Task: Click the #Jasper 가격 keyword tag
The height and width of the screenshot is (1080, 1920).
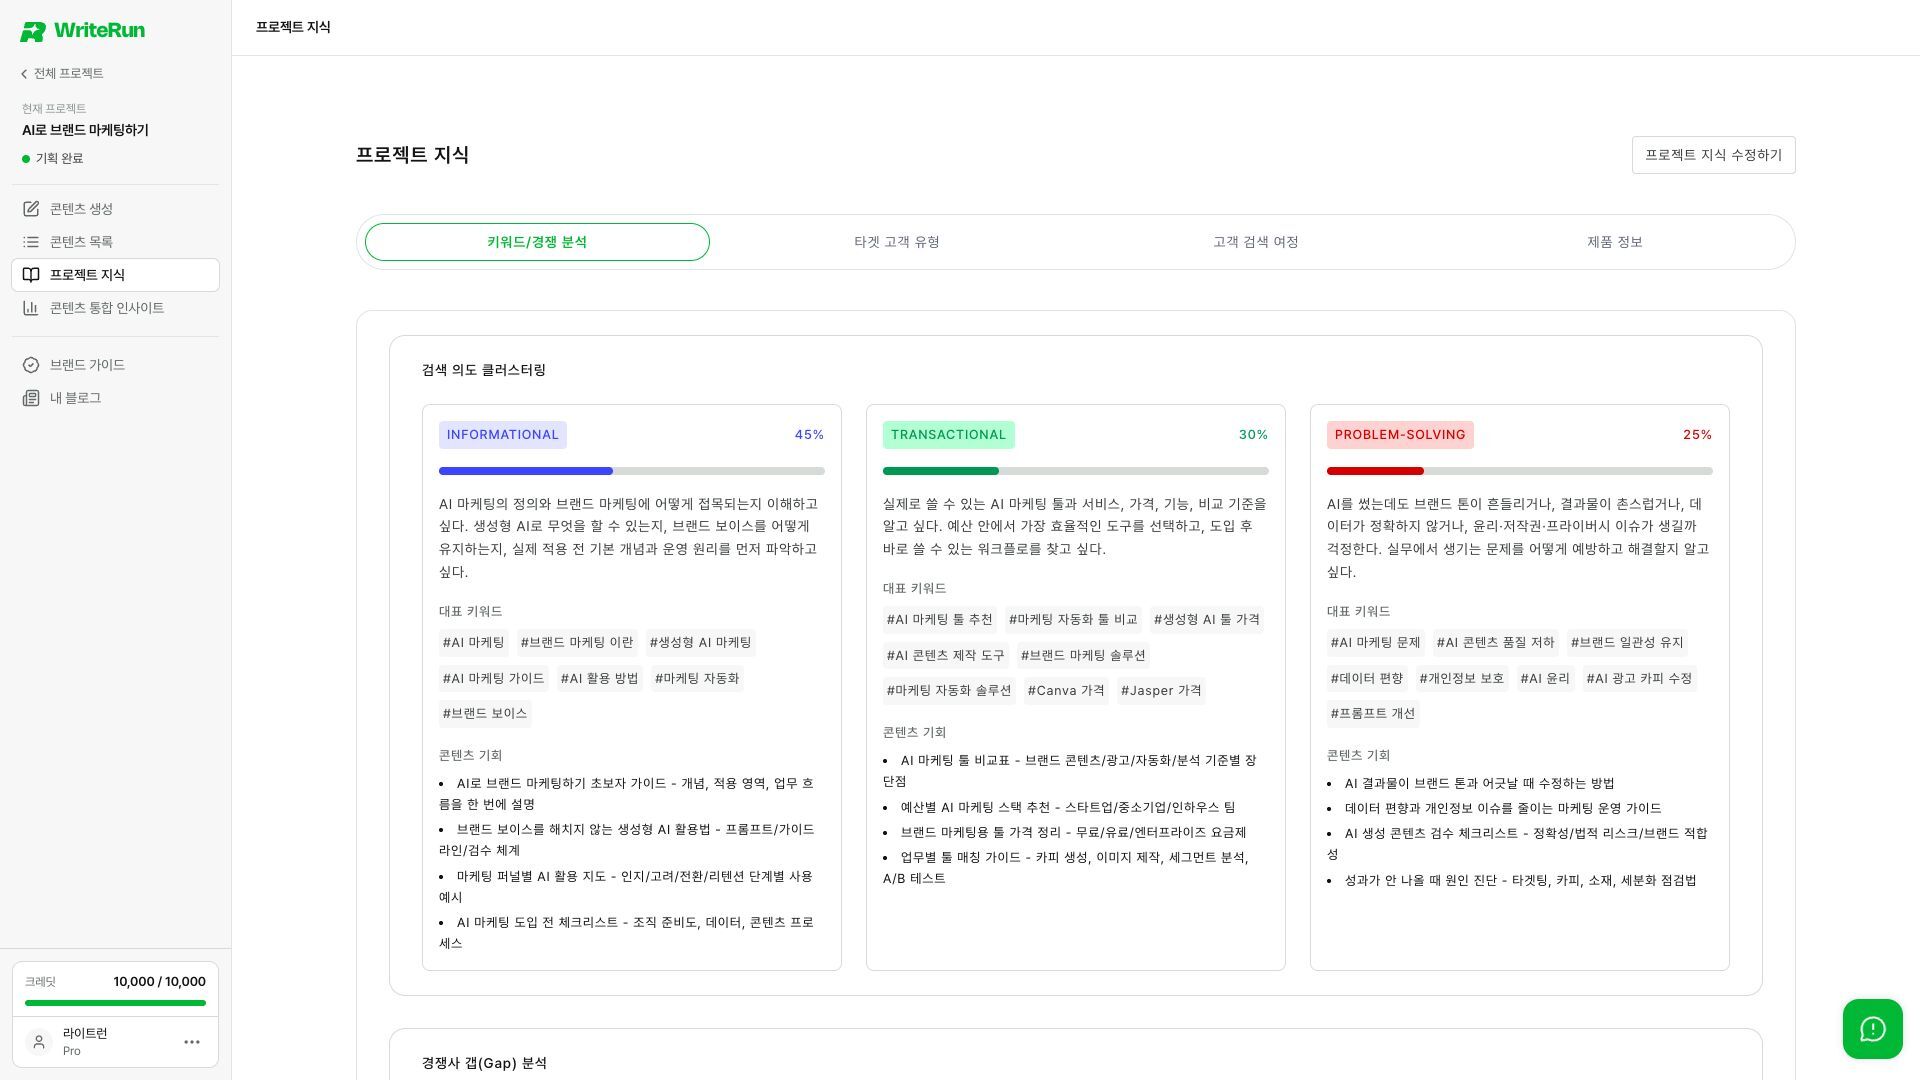Action: (x=1161, y=691)
